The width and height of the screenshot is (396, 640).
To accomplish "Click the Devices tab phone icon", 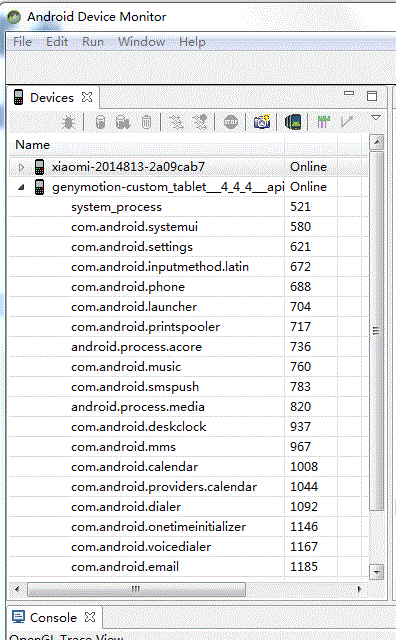I will click(x=18, y=97).
